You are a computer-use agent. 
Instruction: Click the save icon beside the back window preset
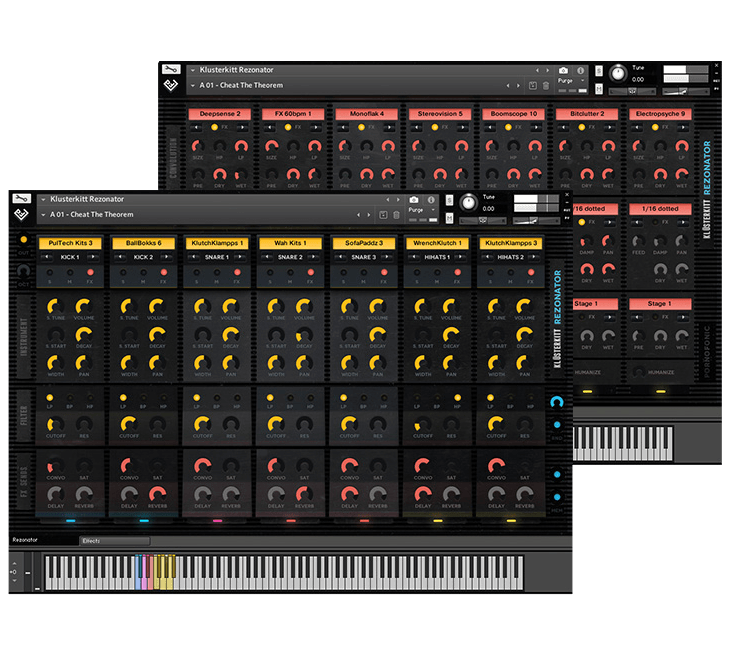coord(533,85)
